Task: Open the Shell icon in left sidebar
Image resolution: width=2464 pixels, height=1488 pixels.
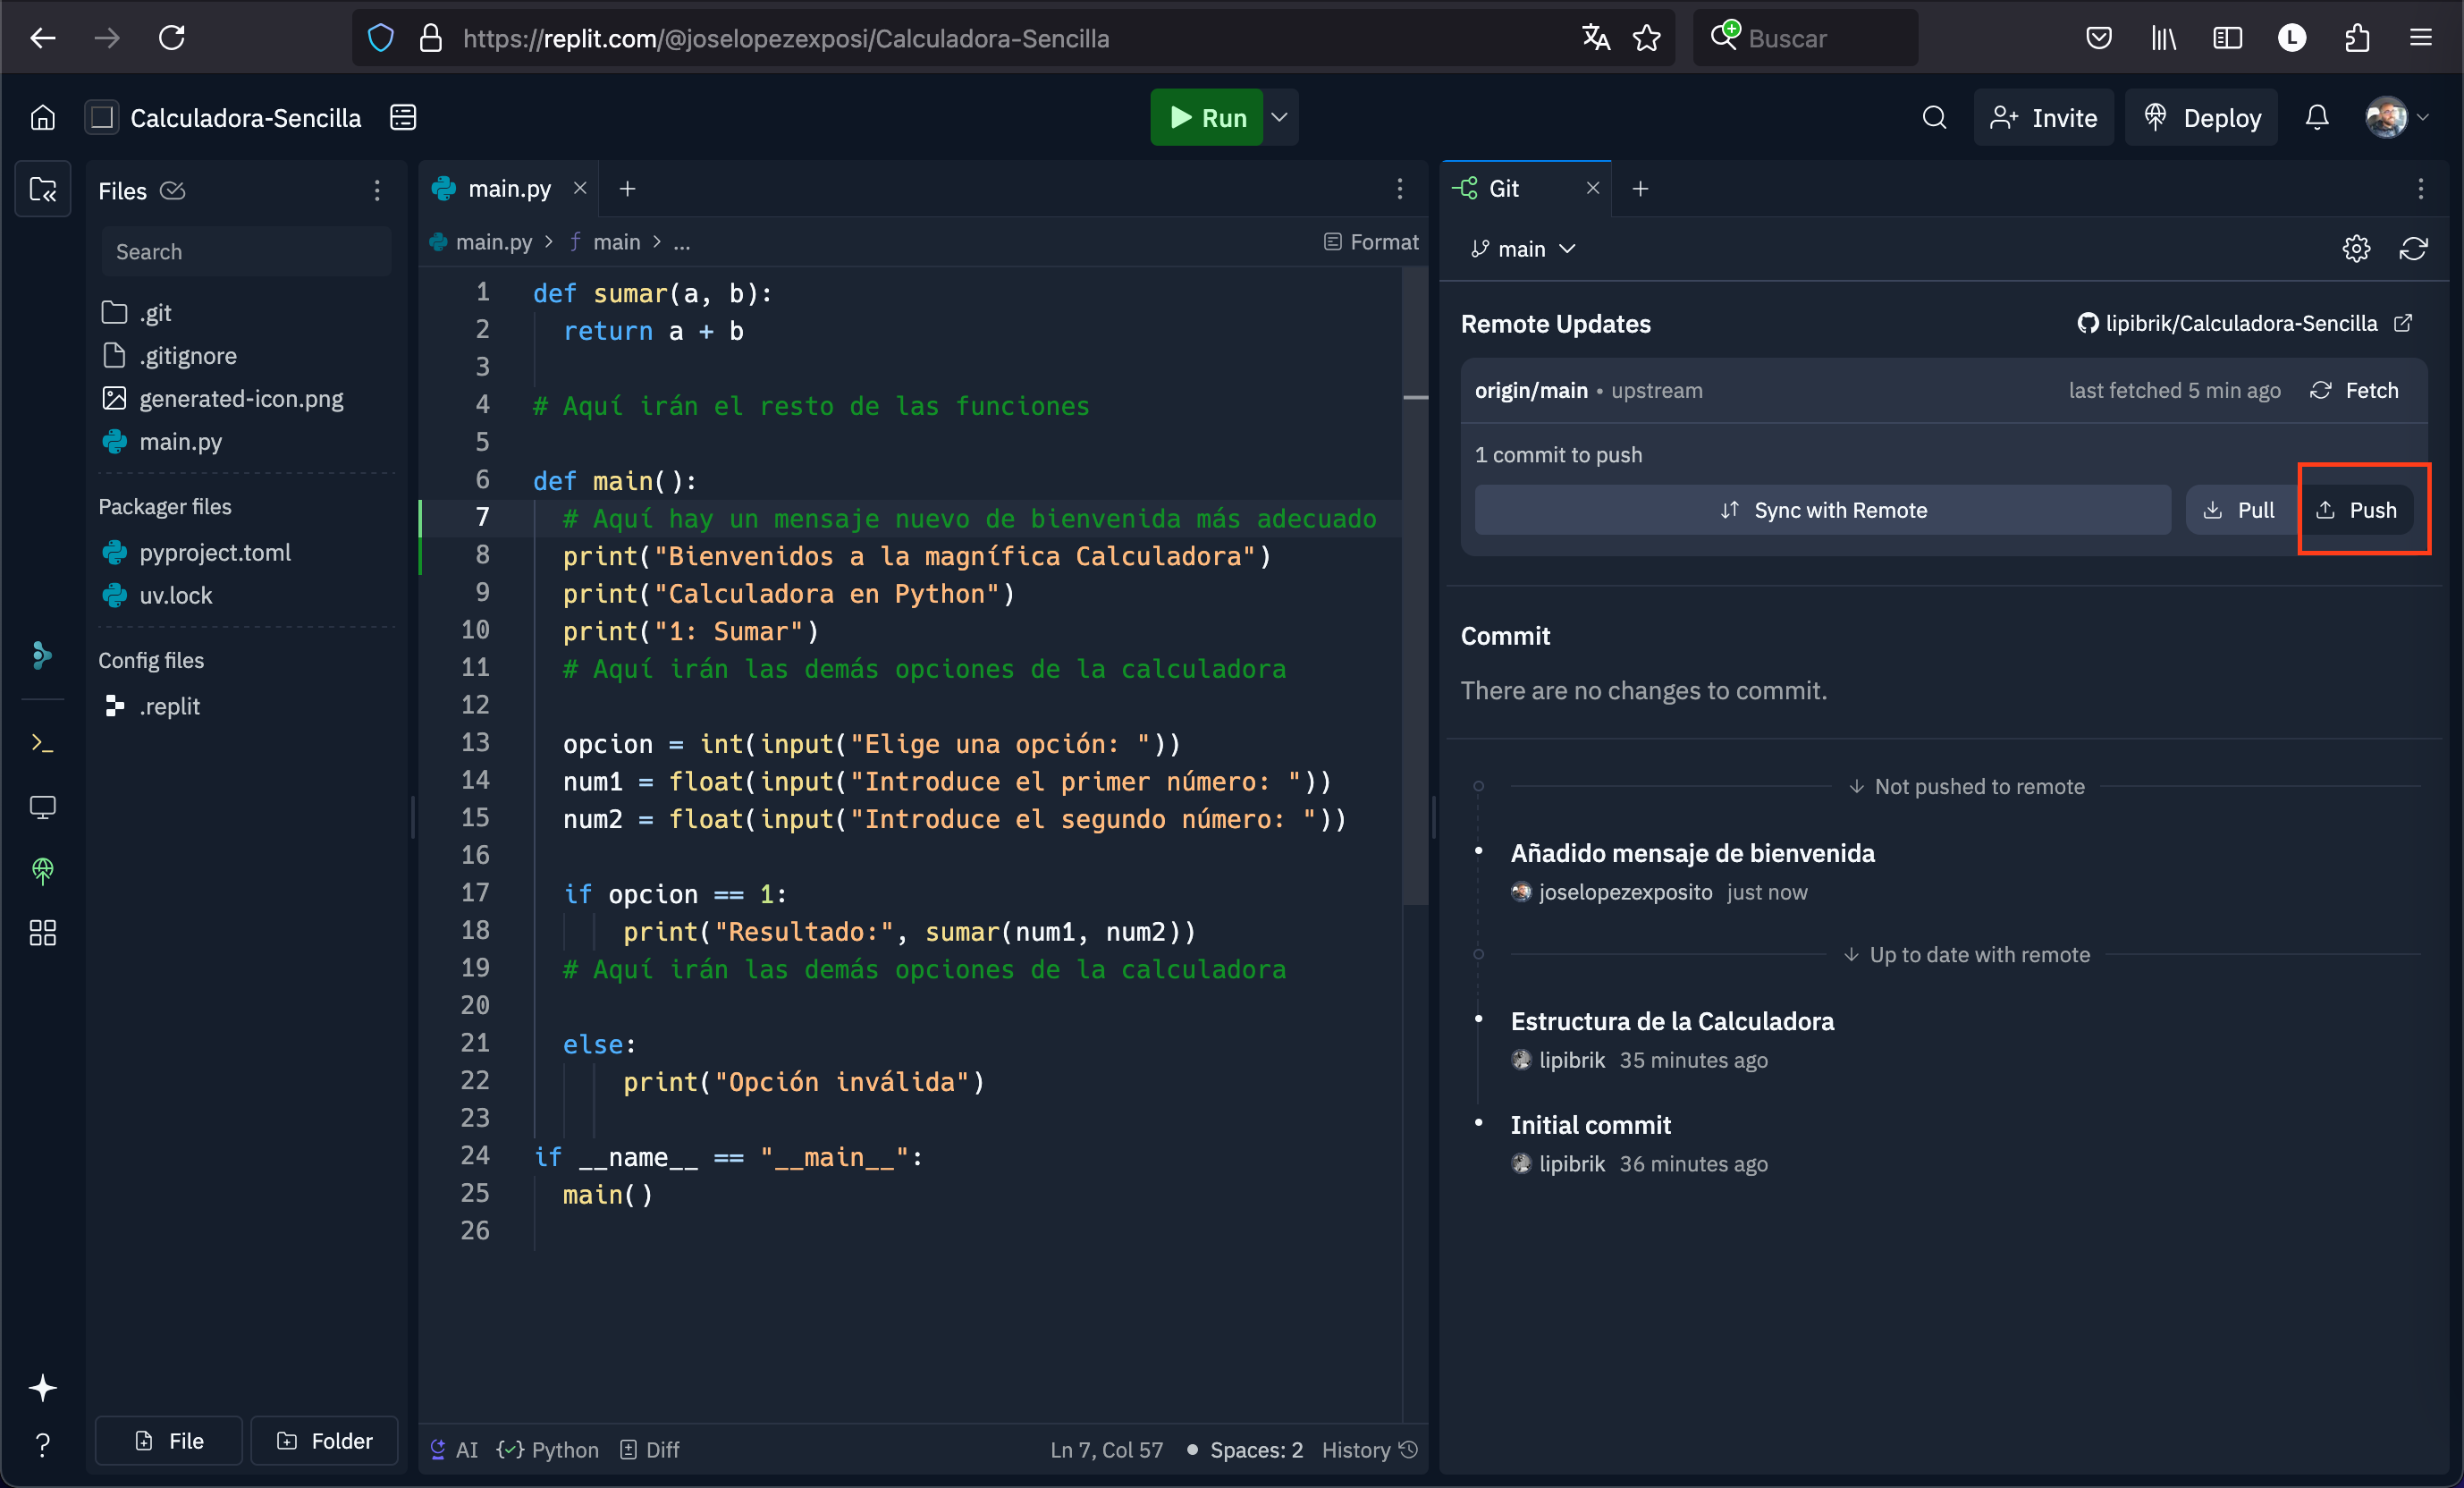Action: (x=42, y=743)
